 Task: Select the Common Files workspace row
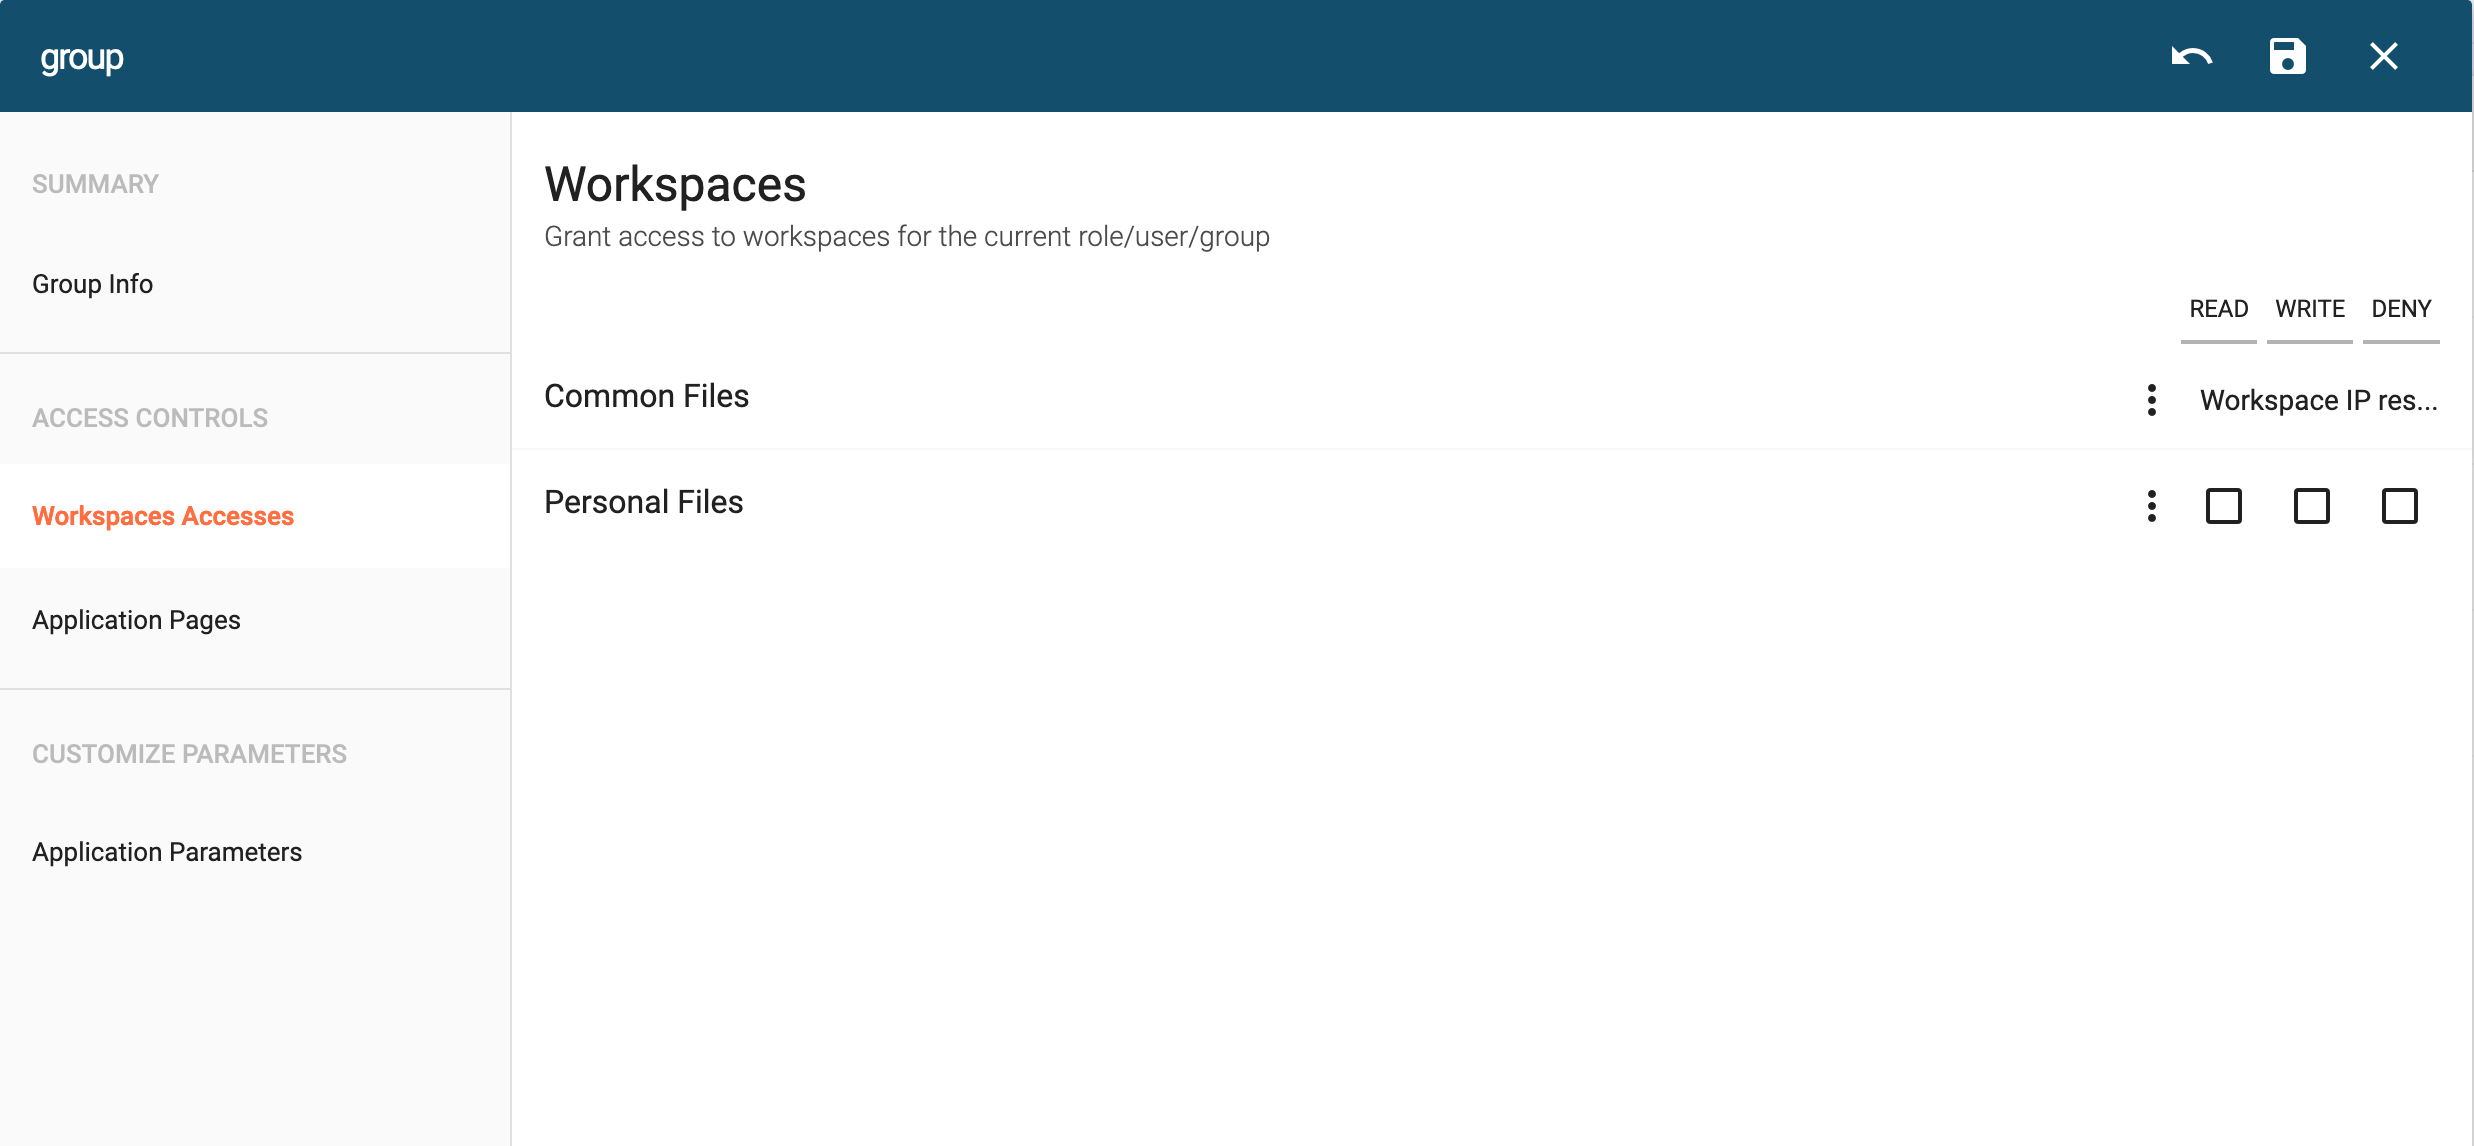(x=647, y=396)
